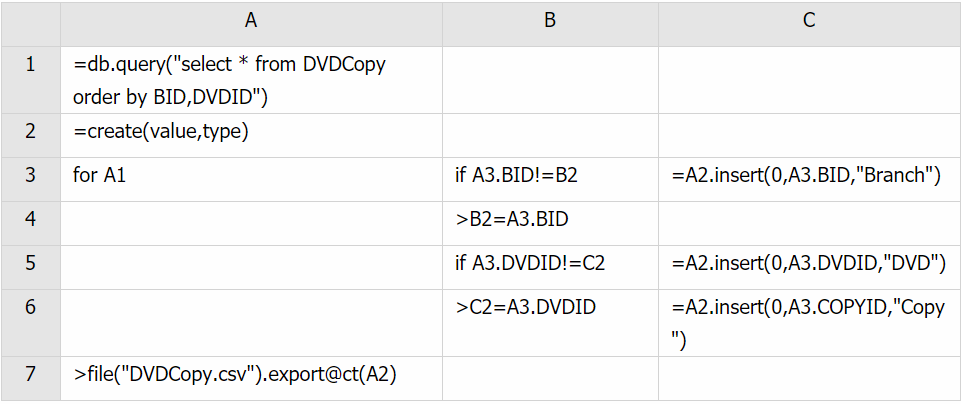This screenshot has height=404, width=961.
Task: Select the Branch insert formula cell
Action: tap(809, 179)
